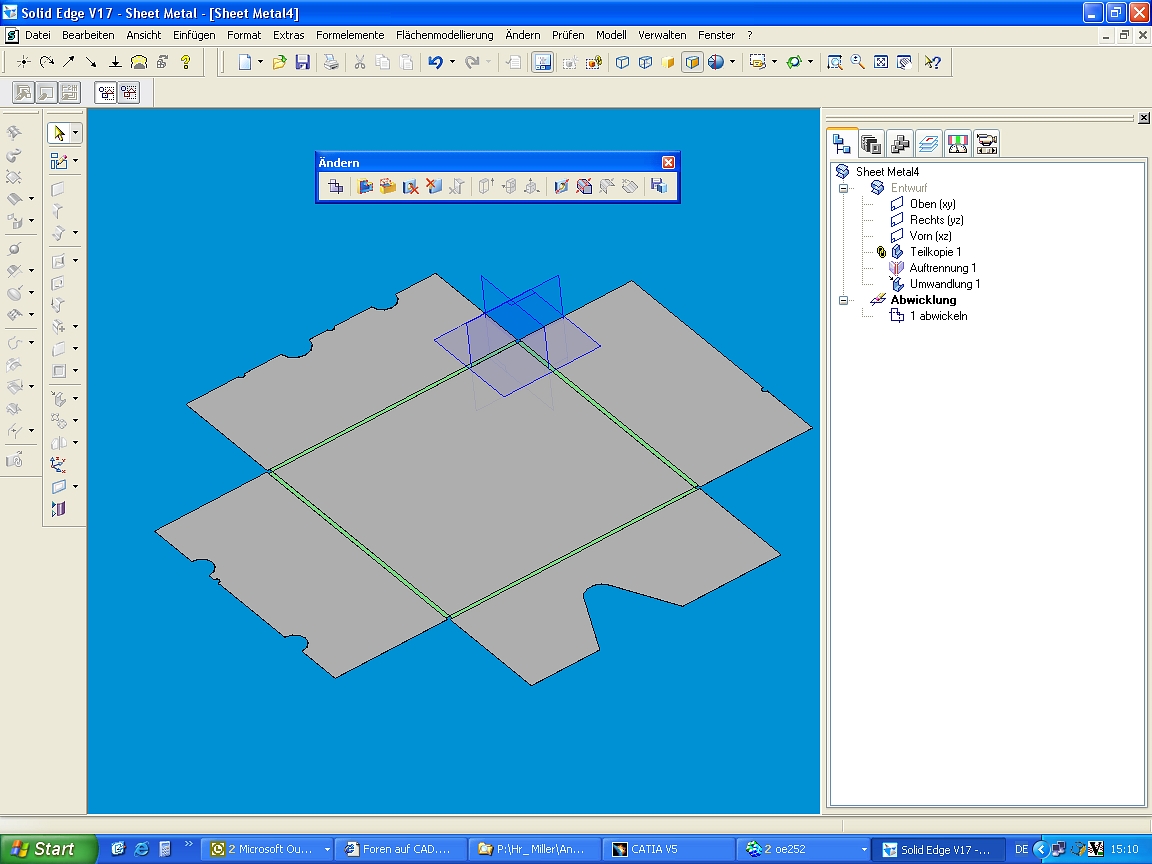This screenshot has width=1152, height=864.
Task: Click the wireframe cube display icon
Action: tap(622, 62)
